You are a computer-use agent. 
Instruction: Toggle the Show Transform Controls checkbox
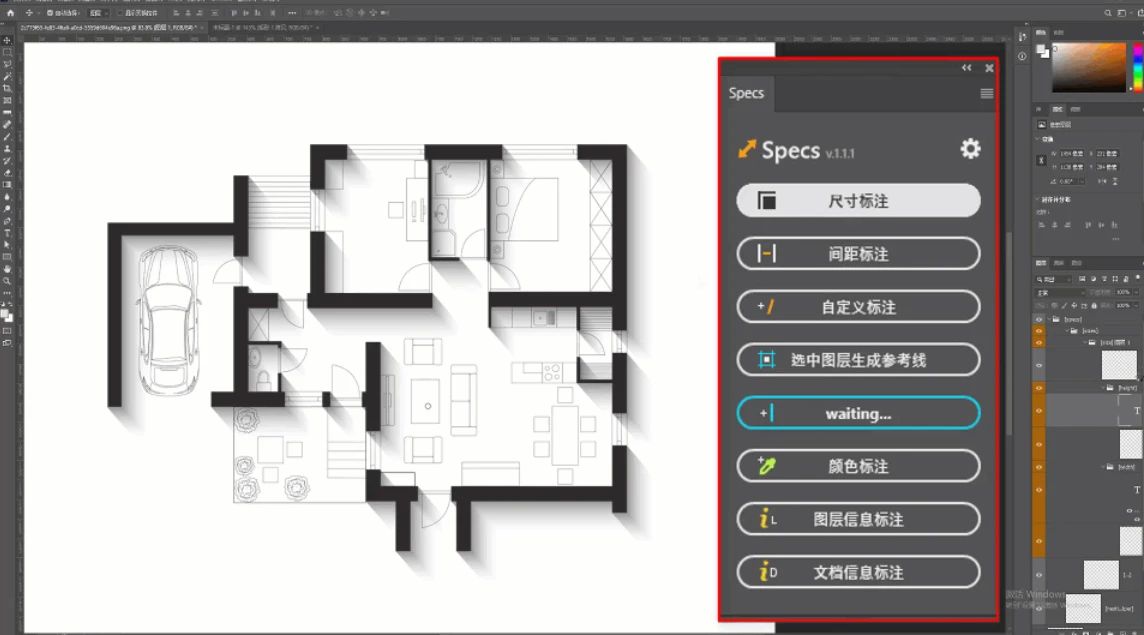(x=120, y=13)
